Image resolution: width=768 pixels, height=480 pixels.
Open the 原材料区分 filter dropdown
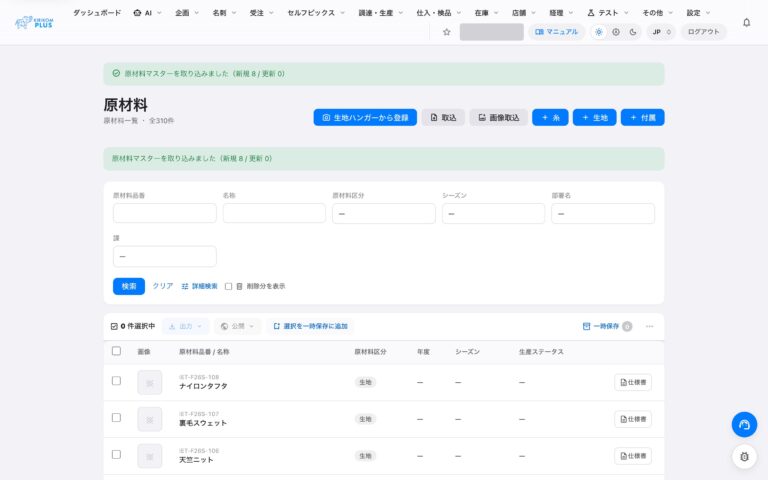coord(384,214)
